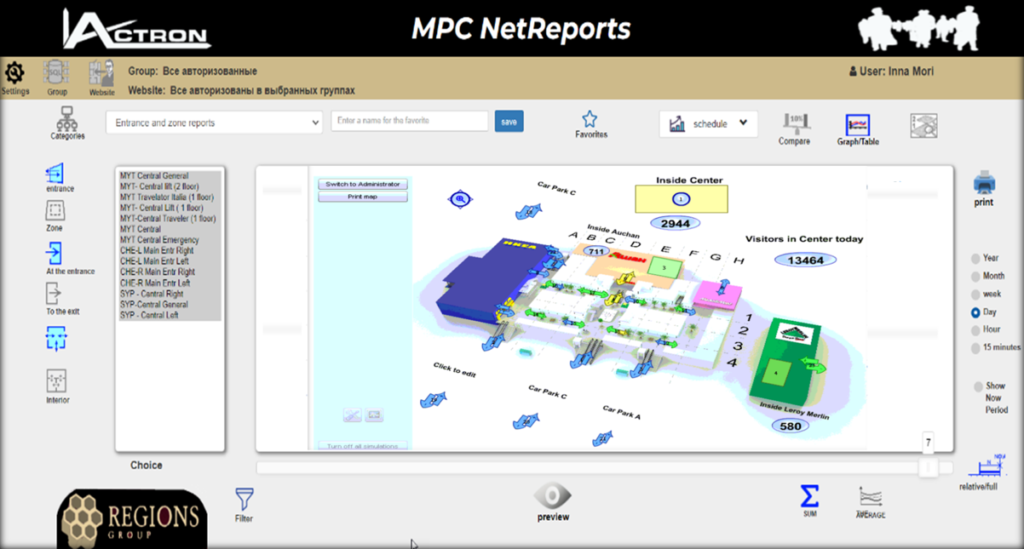The height and width of the screenshot is (549, 1024).
Task: Click the print icon
Action: (x=984, y=183)
